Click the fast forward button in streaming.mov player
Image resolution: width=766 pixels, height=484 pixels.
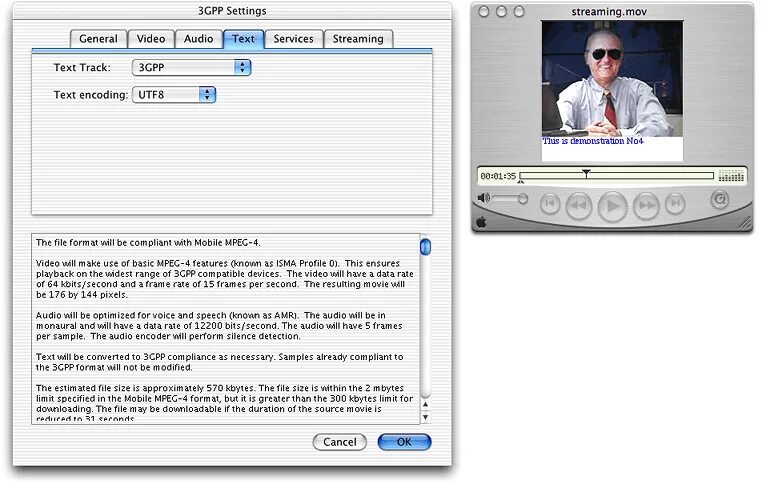coord(646,206)
